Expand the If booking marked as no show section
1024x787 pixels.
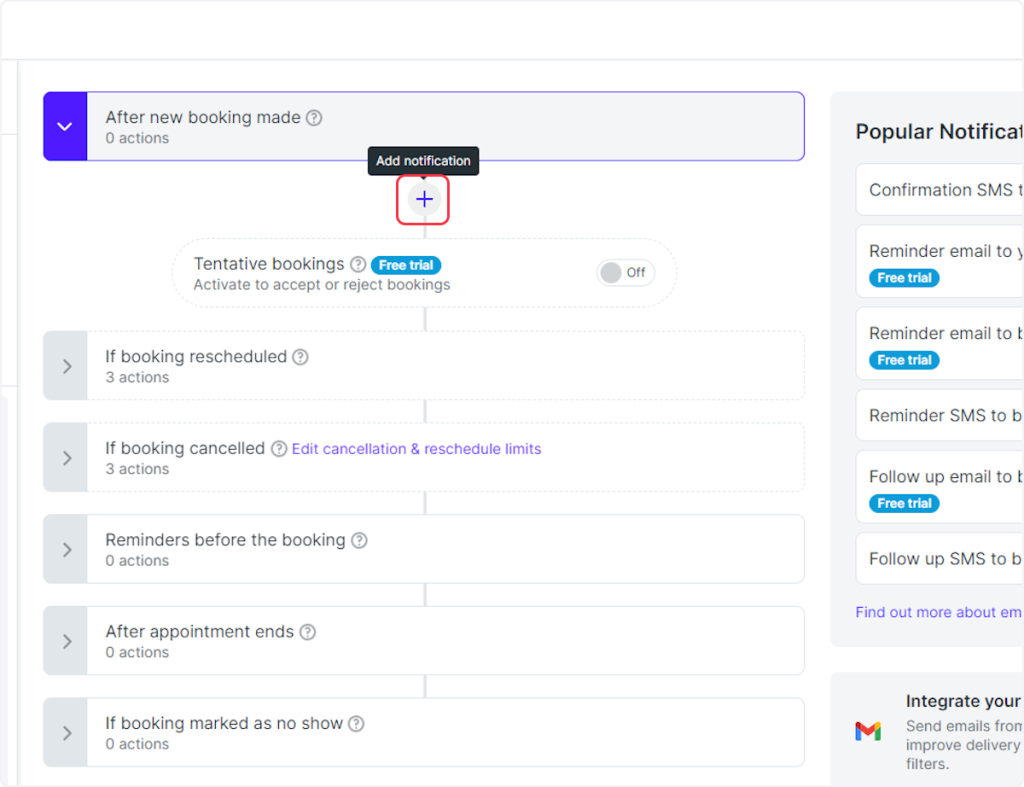66,733
